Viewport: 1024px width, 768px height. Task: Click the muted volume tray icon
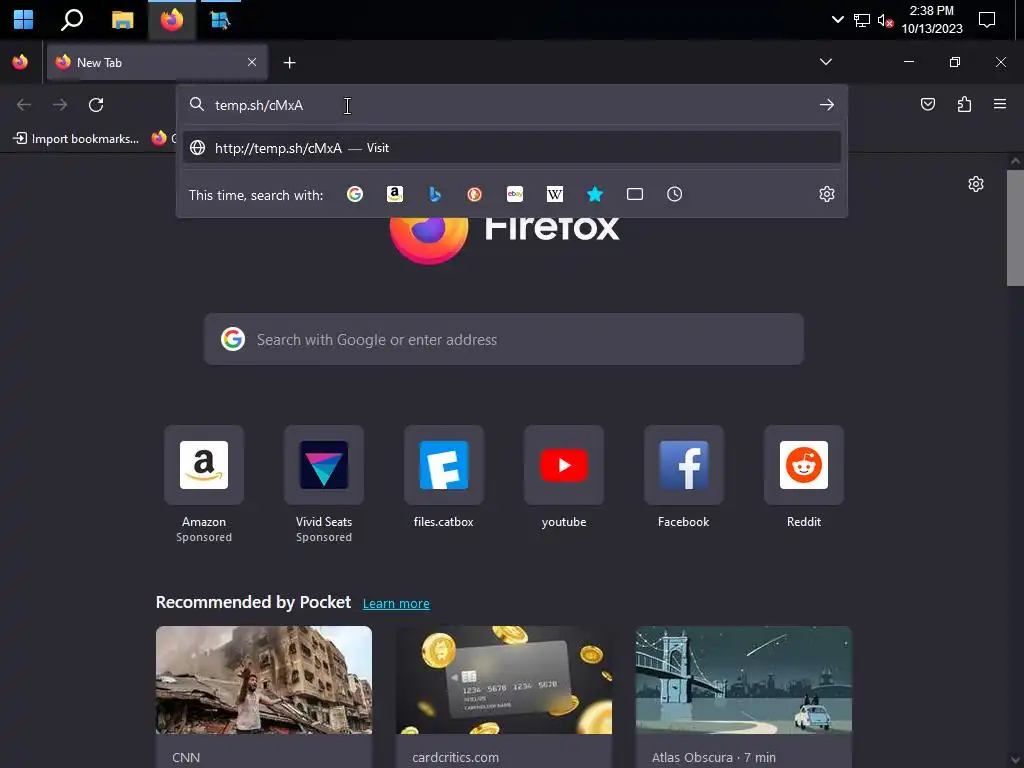[x=885, y=20]
